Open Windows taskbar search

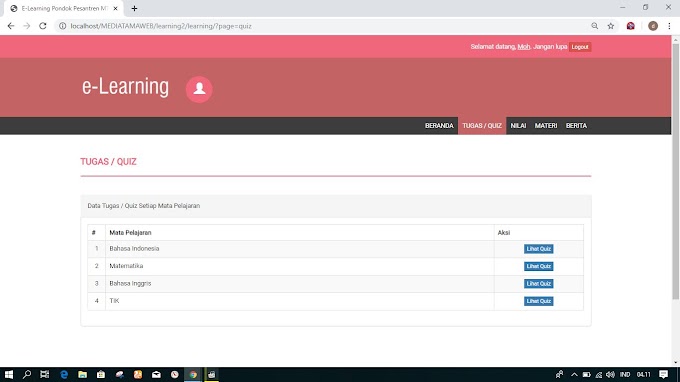coord(27,375)
